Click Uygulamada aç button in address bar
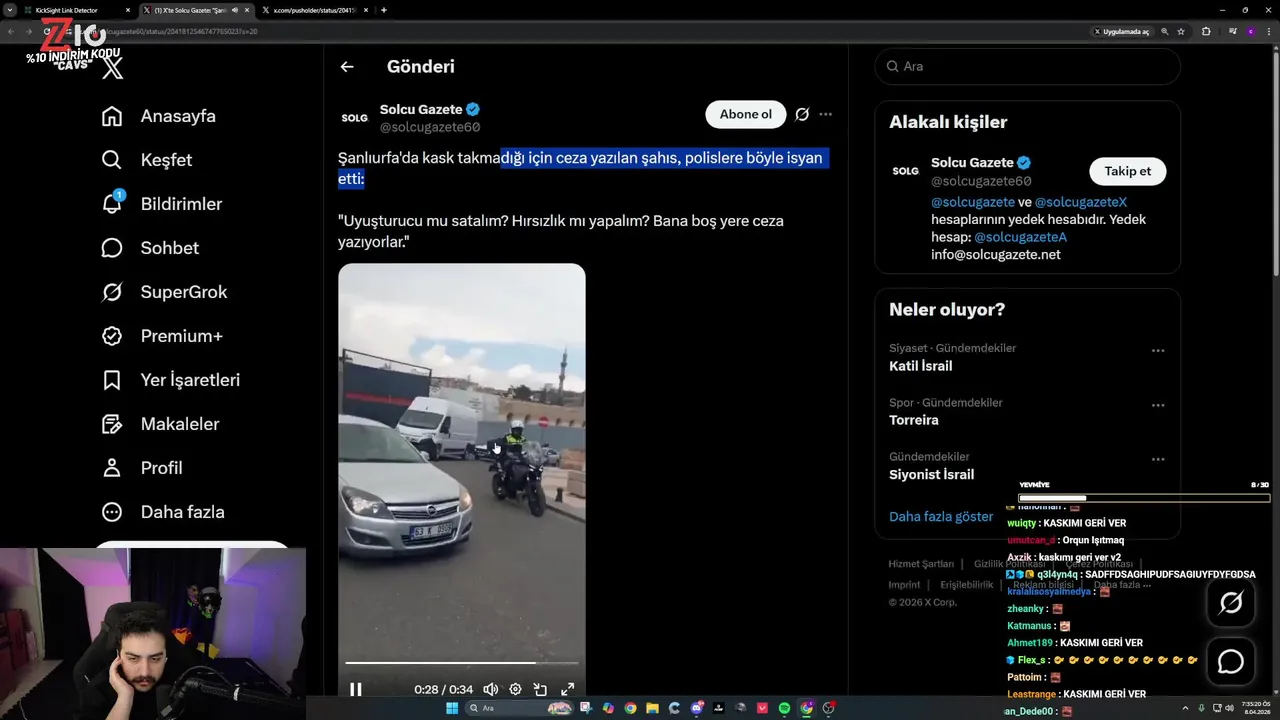 click(1120, 31)
